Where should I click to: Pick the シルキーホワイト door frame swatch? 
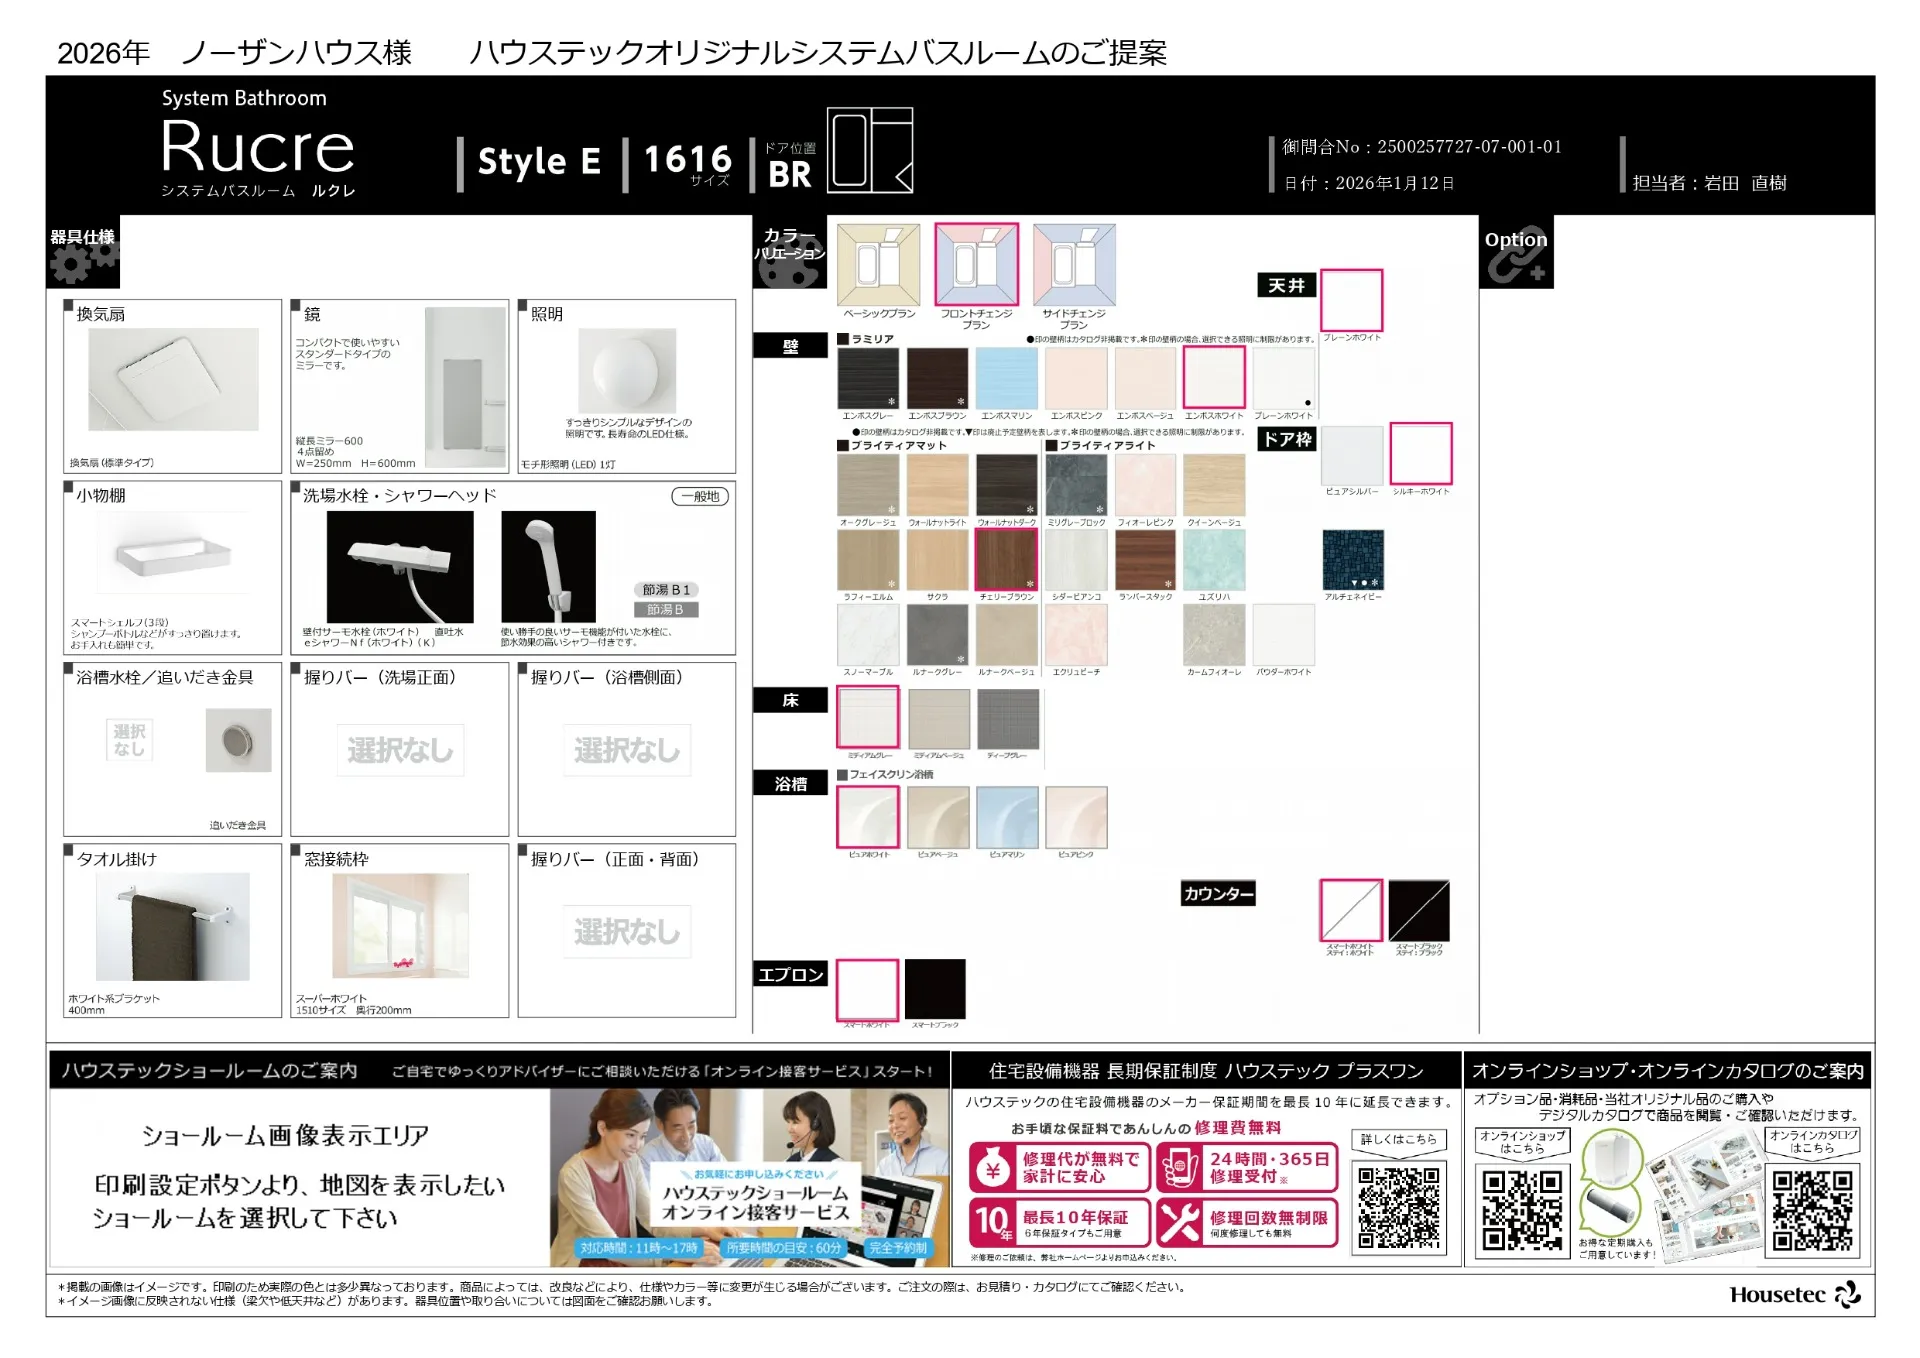coord(1421,454)
